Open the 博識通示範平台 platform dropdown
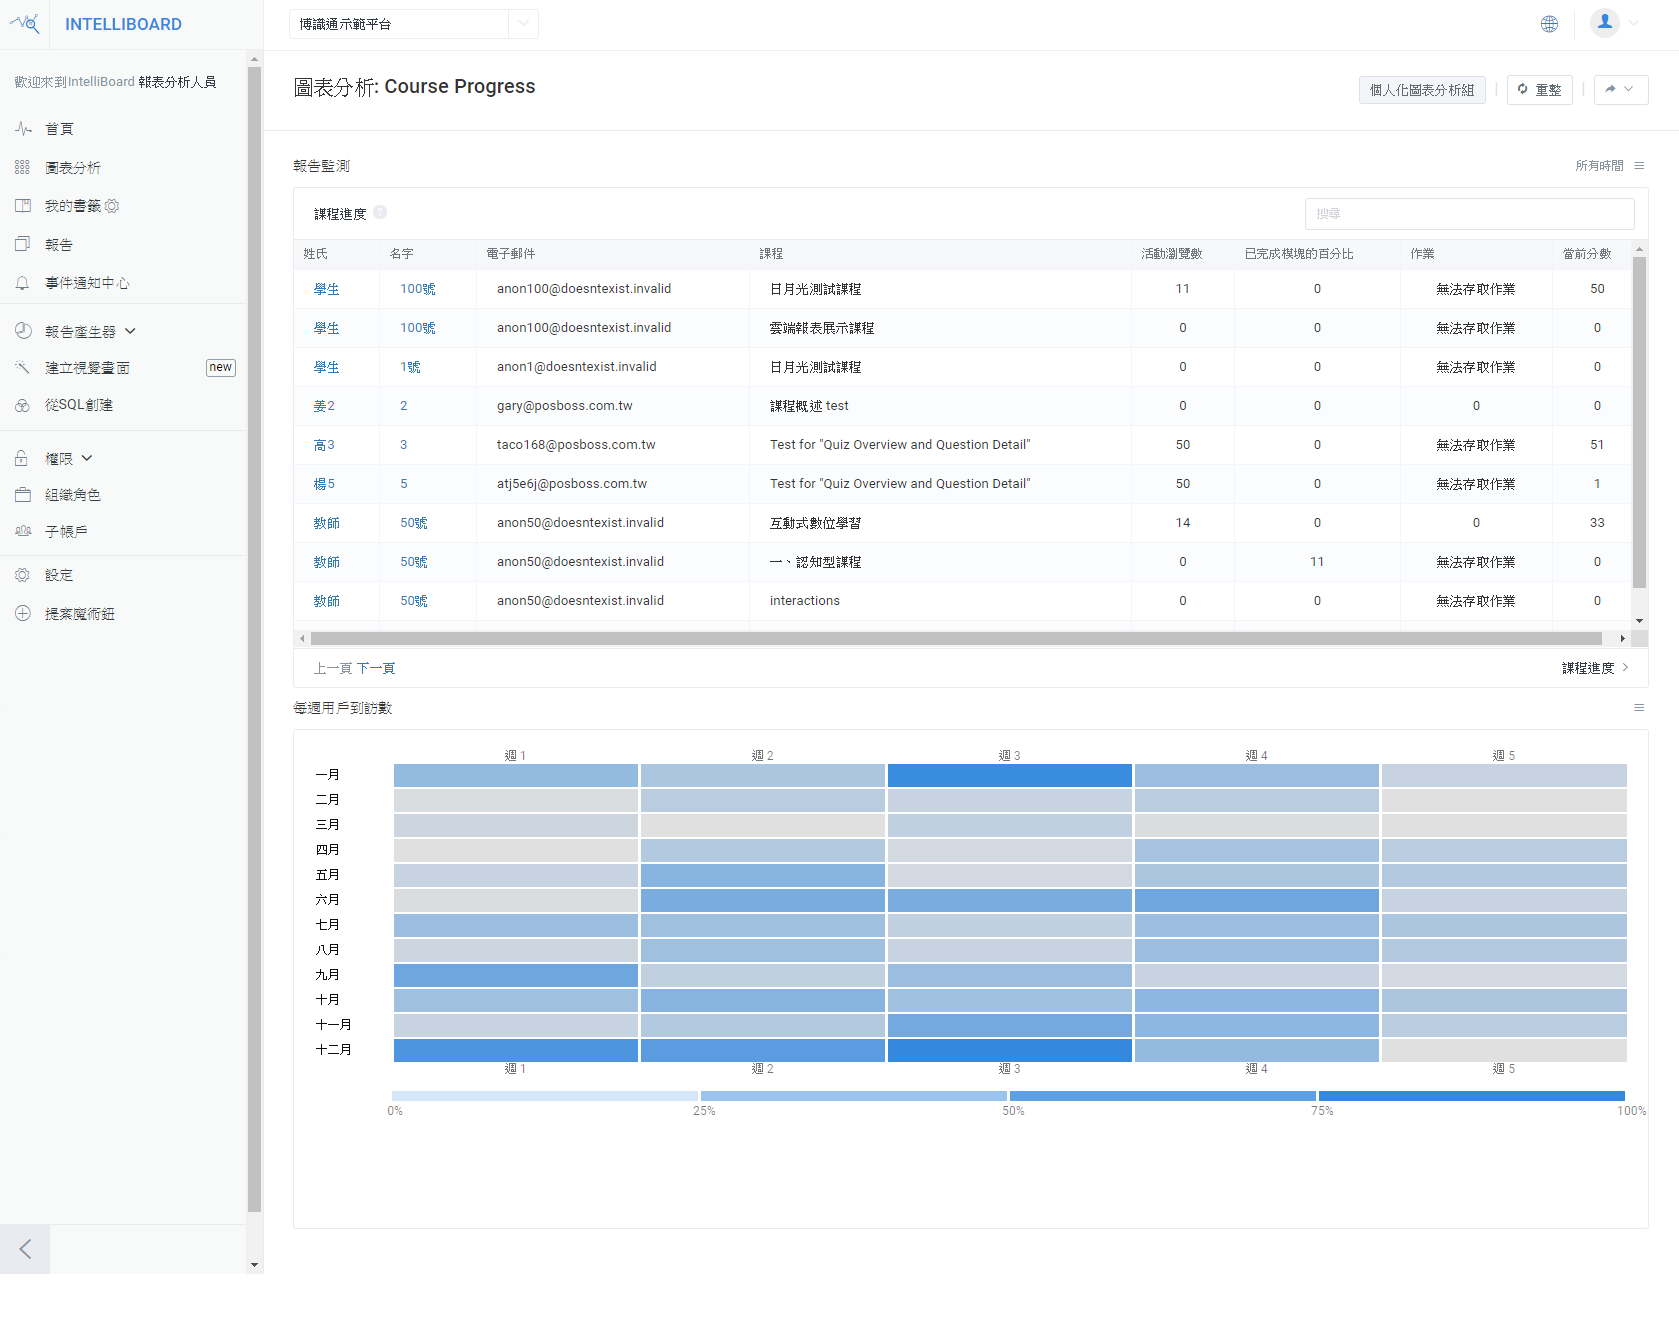This screenshot has width=1679, height=1324. 413,24
